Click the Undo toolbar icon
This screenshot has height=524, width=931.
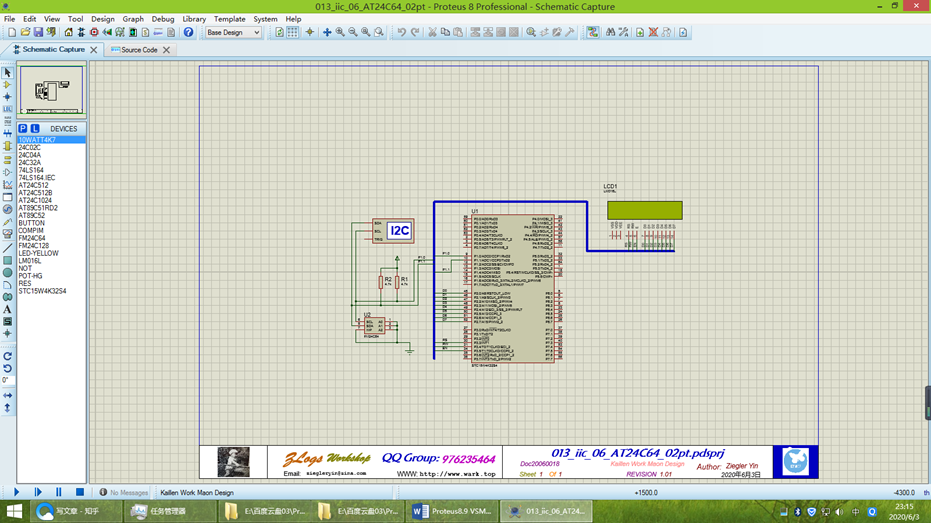click(402, 32)
